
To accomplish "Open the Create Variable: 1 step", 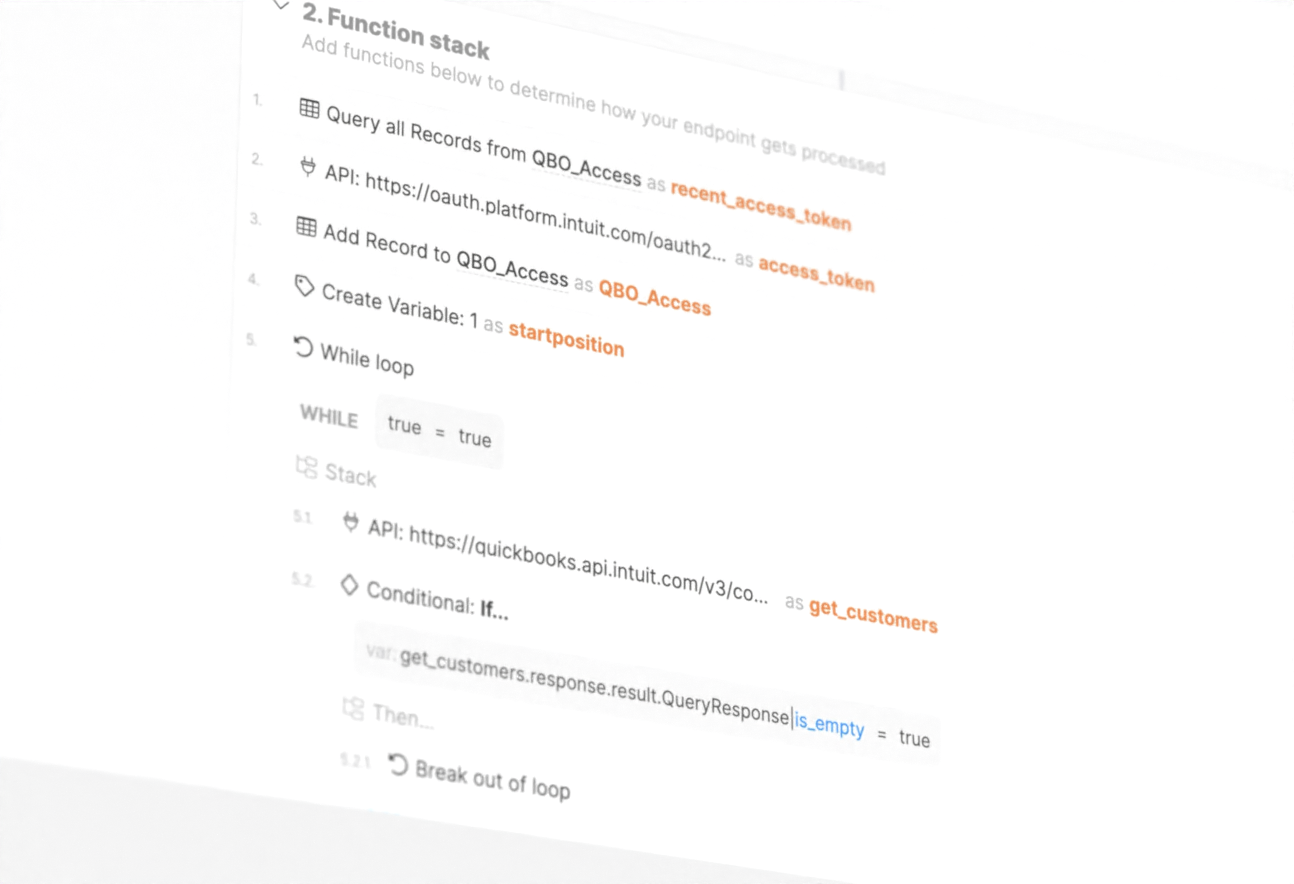I will [399, 305].
